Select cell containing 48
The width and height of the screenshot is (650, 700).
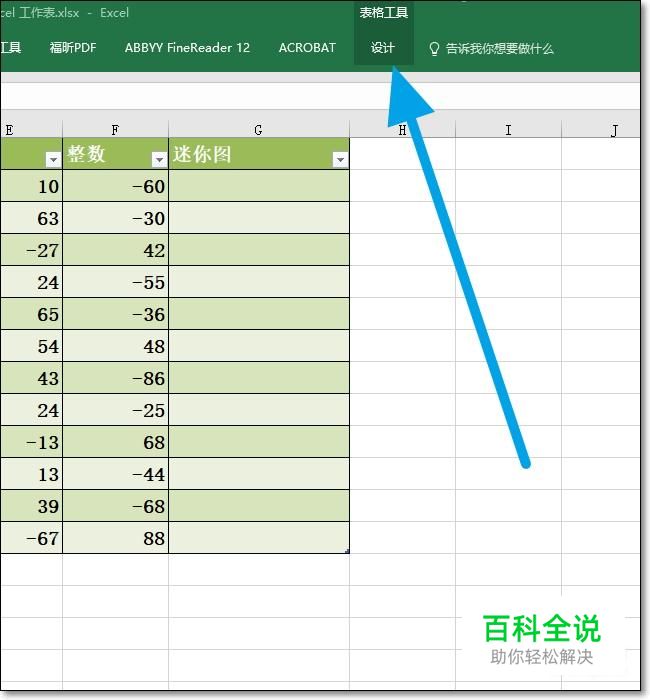(x=115, y=346)
